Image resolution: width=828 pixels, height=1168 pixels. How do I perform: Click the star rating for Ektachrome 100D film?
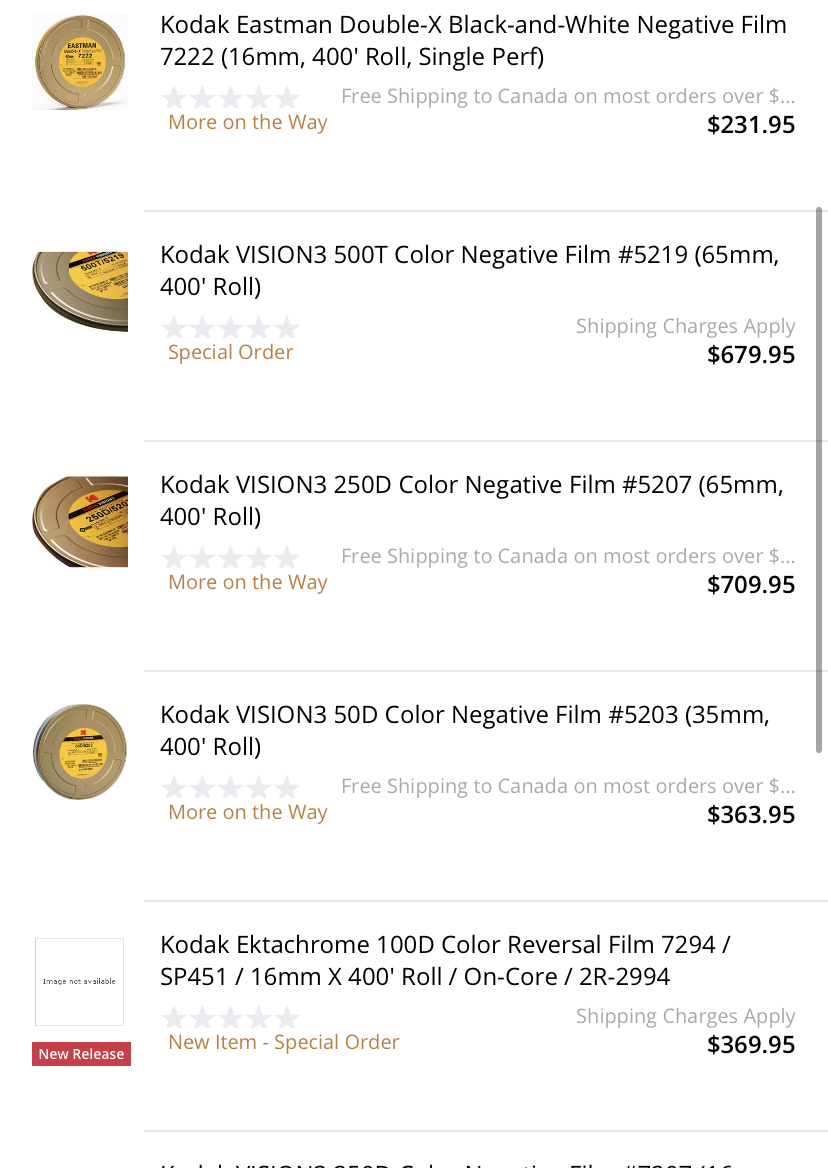(231, 1017)
